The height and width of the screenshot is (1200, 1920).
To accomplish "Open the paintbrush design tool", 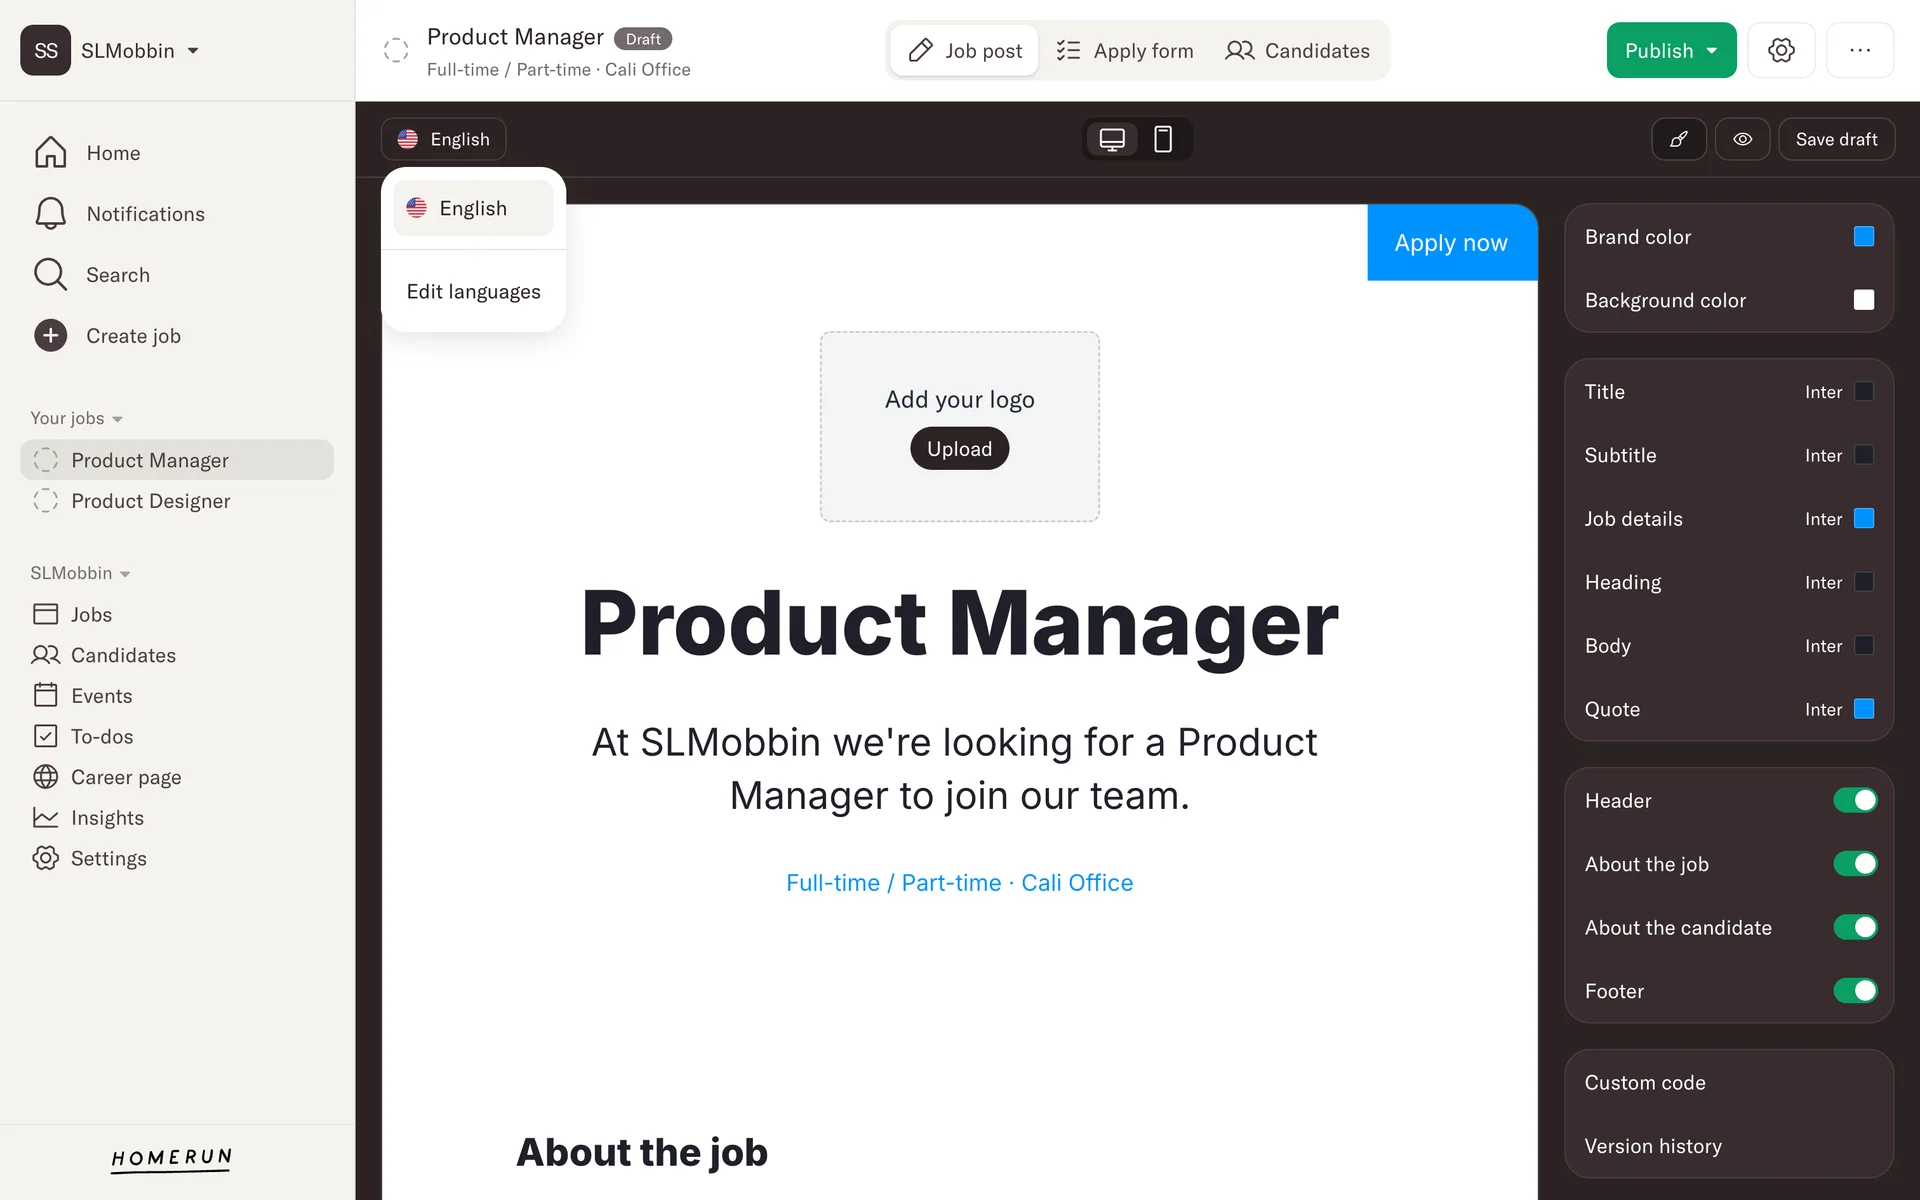I will 1679,139.
